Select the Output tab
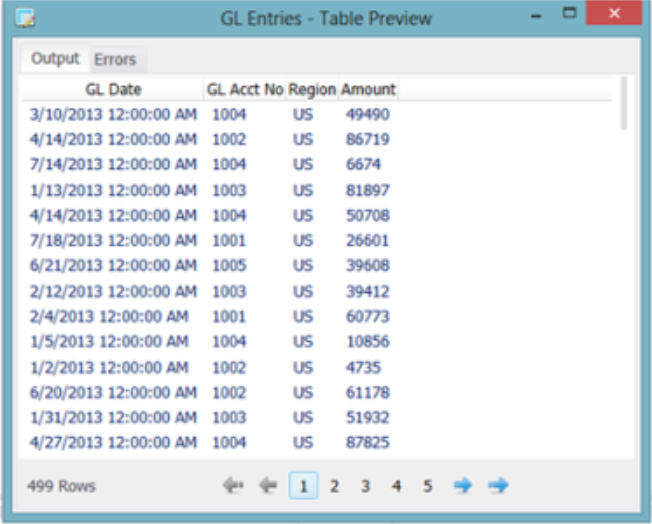 coord(55,59)
